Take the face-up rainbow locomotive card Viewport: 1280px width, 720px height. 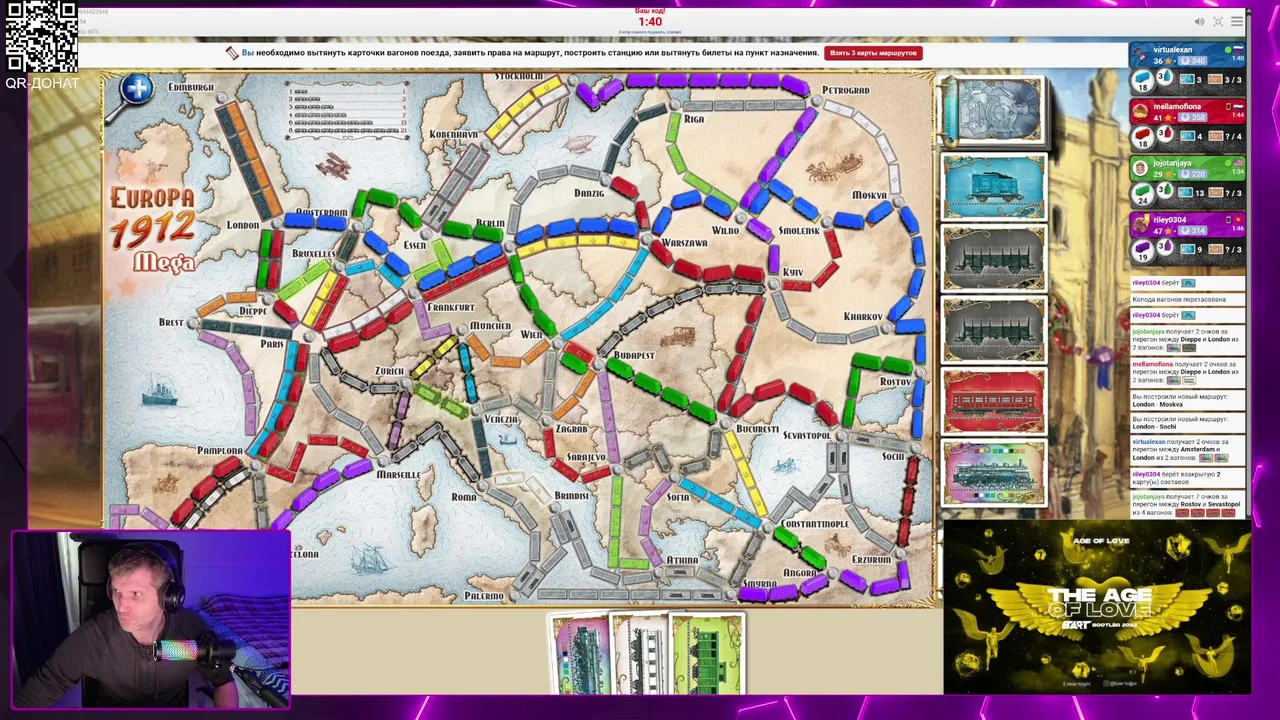pyautogui.click(x=993, y=474)
